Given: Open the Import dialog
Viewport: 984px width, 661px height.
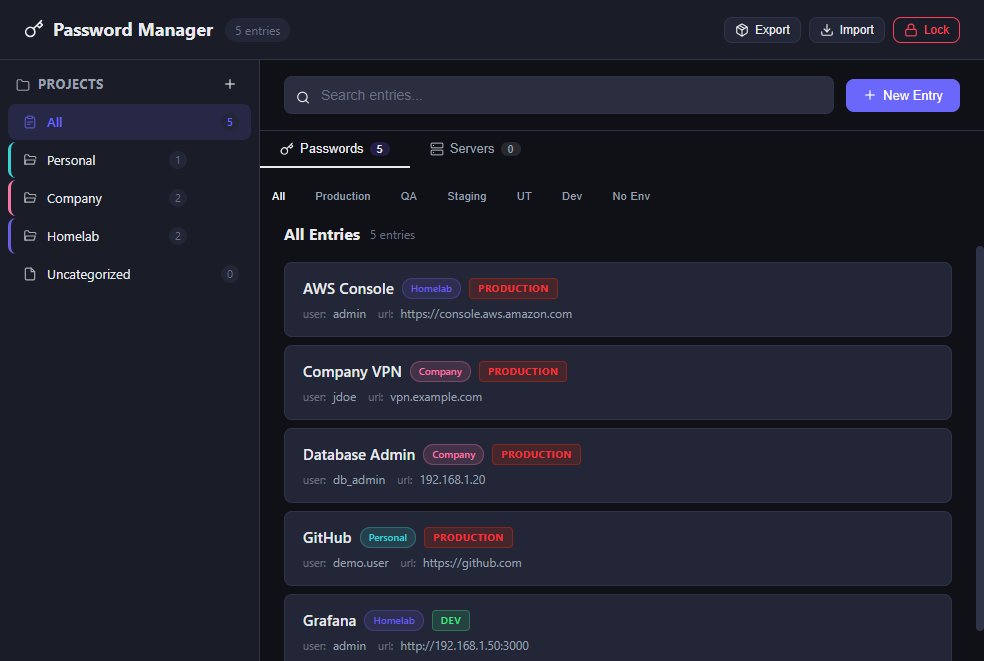Looking at the screenshot, I should (847, 30).
